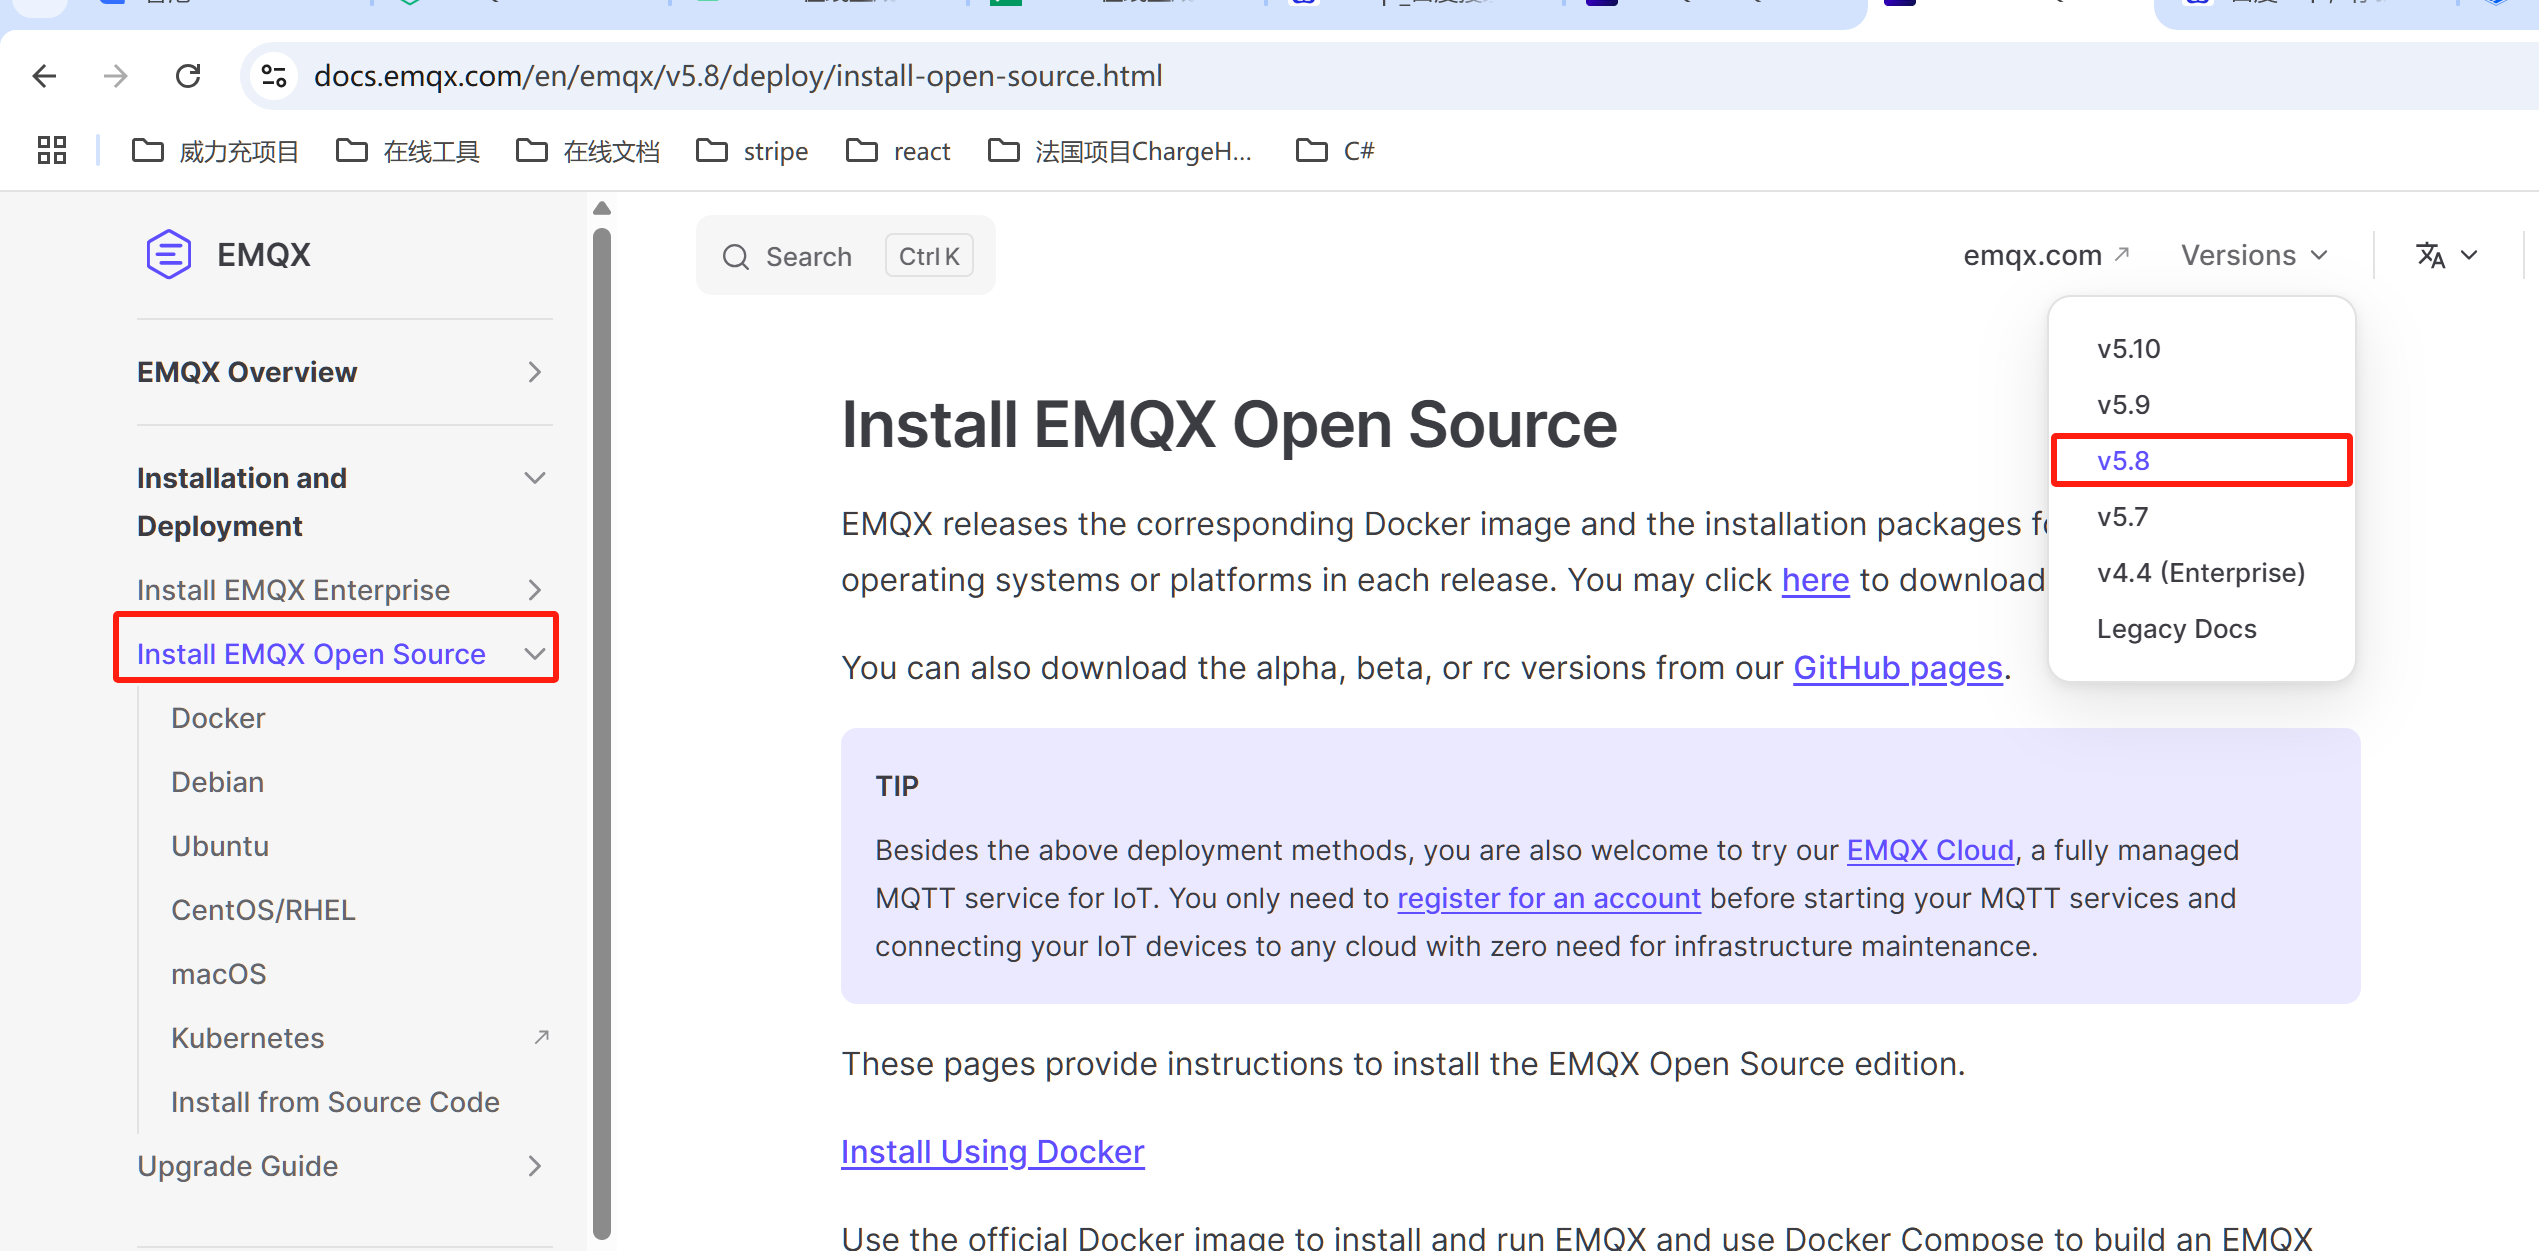Open the Install EMQX Open Source sidebar item
Screen dimensions: 2539x1251
tap(311, 654)
